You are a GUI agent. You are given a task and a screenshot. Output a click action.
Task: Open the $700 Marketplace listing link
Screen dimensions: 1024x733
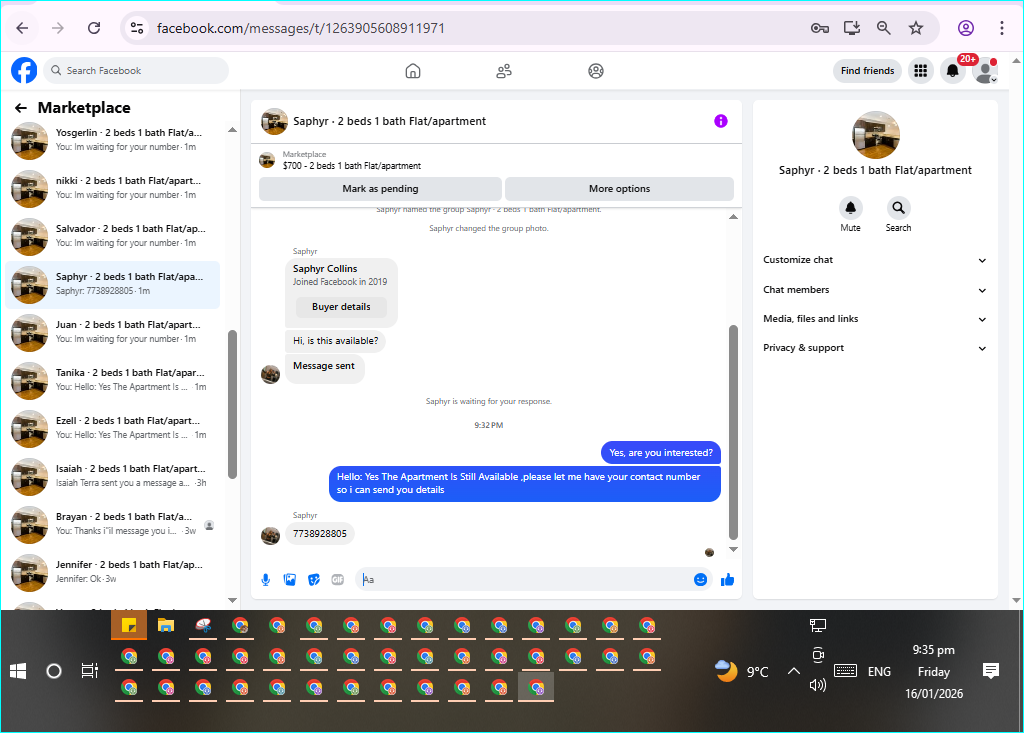(352, 166)
